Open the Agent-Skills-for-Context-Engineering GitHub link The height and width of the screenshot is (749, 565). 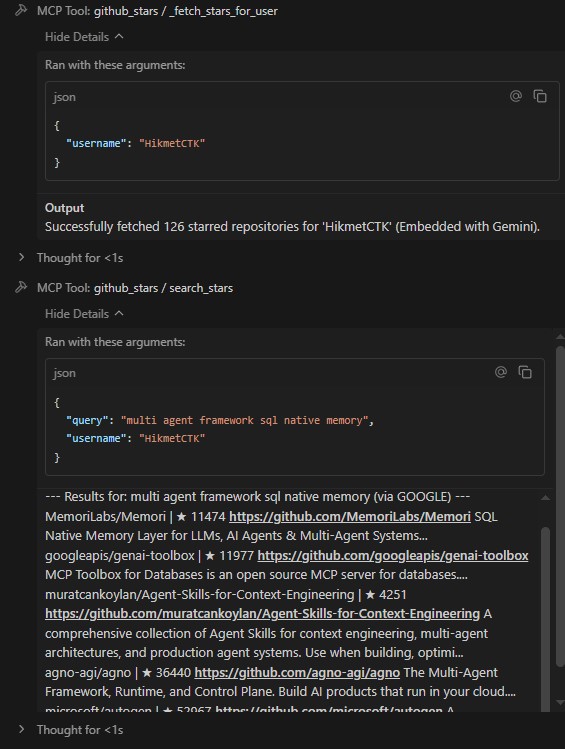(262, 614)
